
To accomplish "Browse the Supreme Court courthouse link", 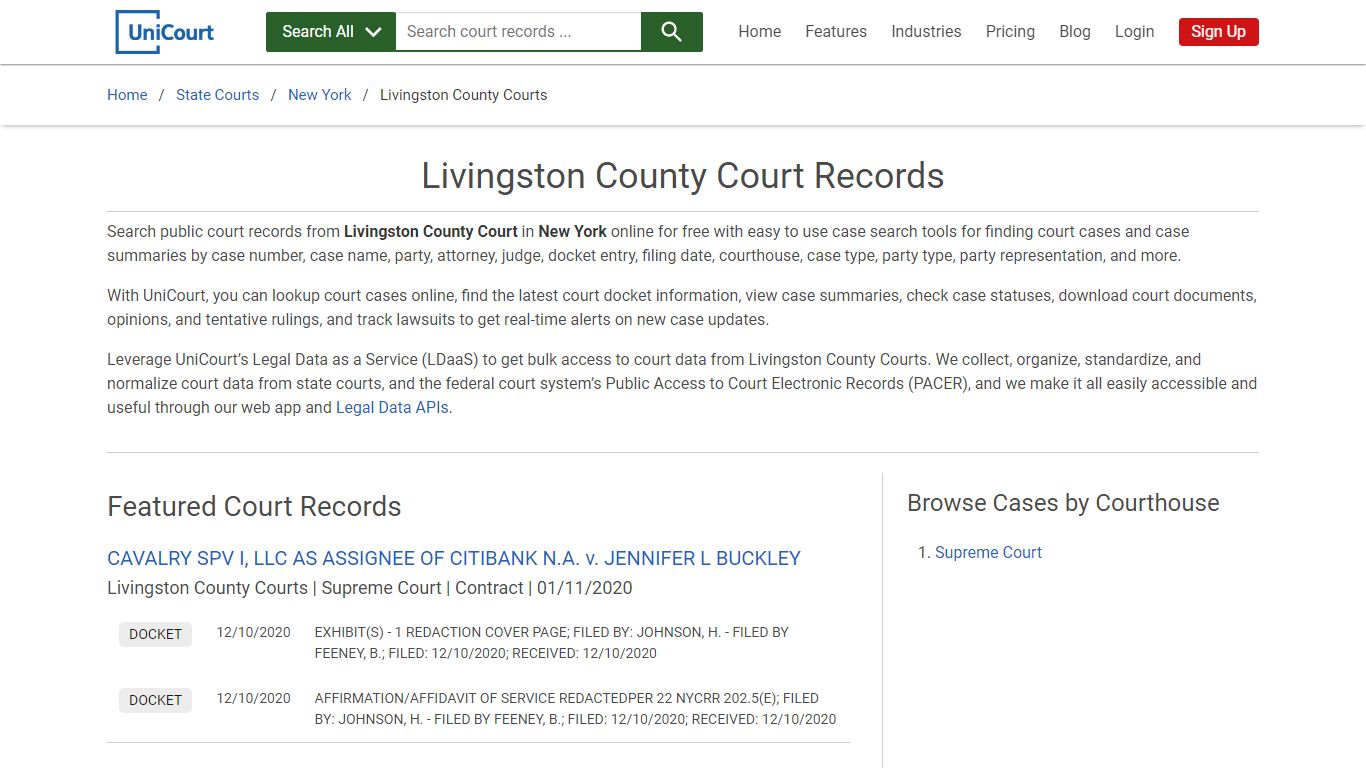I will 988,553.
